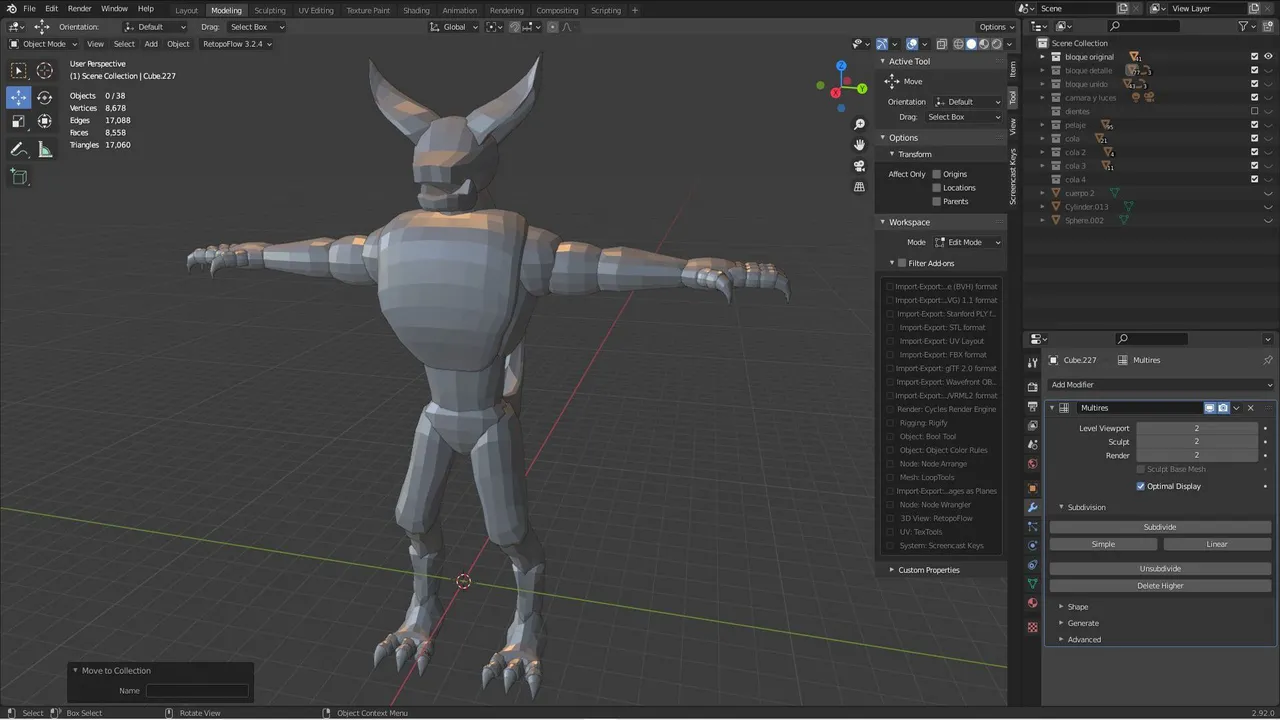The width and height of the screenshot is (1280, 720).
Task: Click the pin icon in properties header
Action: click(1268, 360)
